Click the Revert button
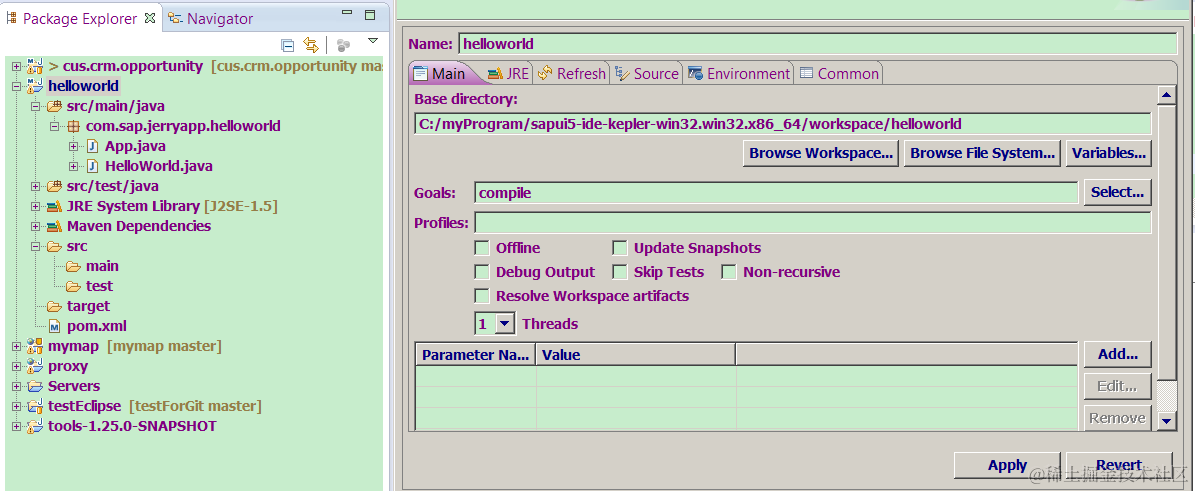This screenshot has height=491, width=1195. click(1119, 465)
